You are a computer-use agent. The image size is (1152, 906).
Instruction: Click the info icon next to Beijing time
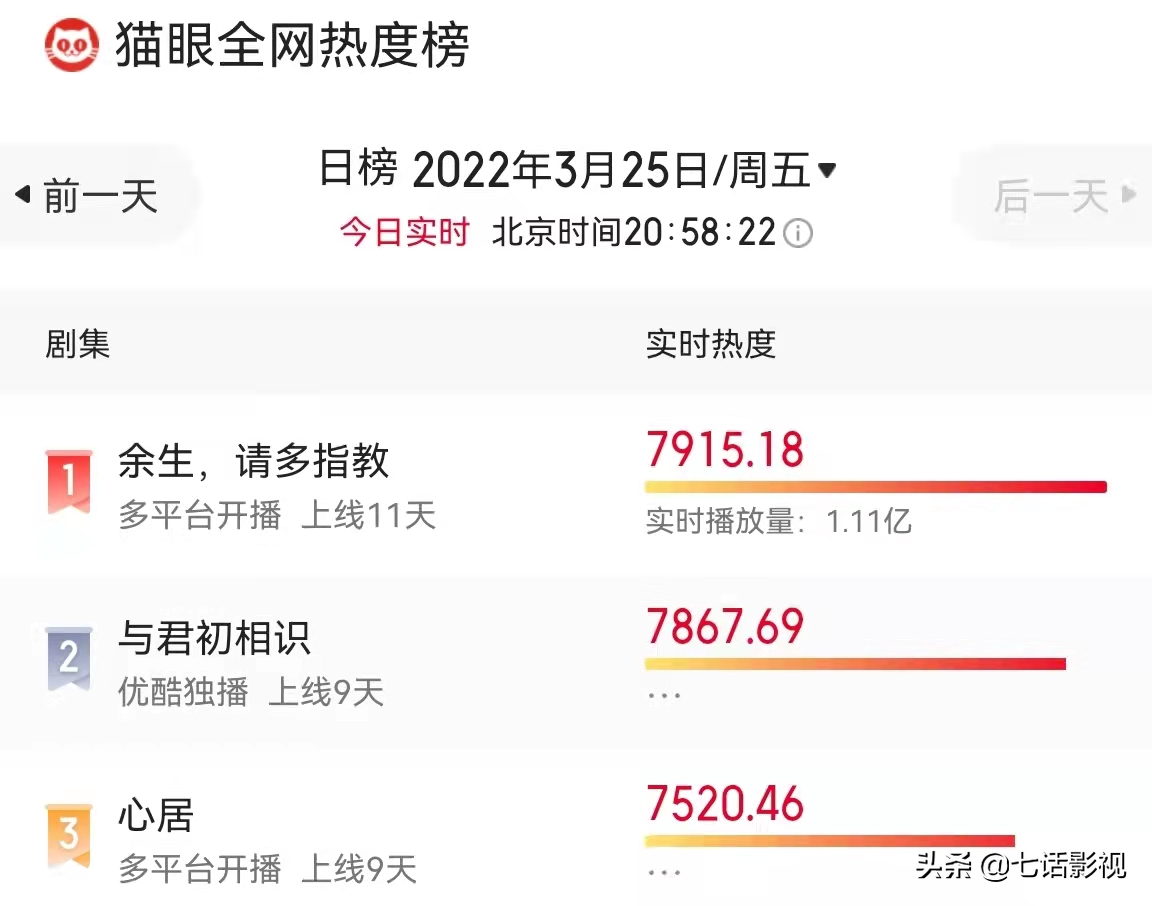coord(796,232)
